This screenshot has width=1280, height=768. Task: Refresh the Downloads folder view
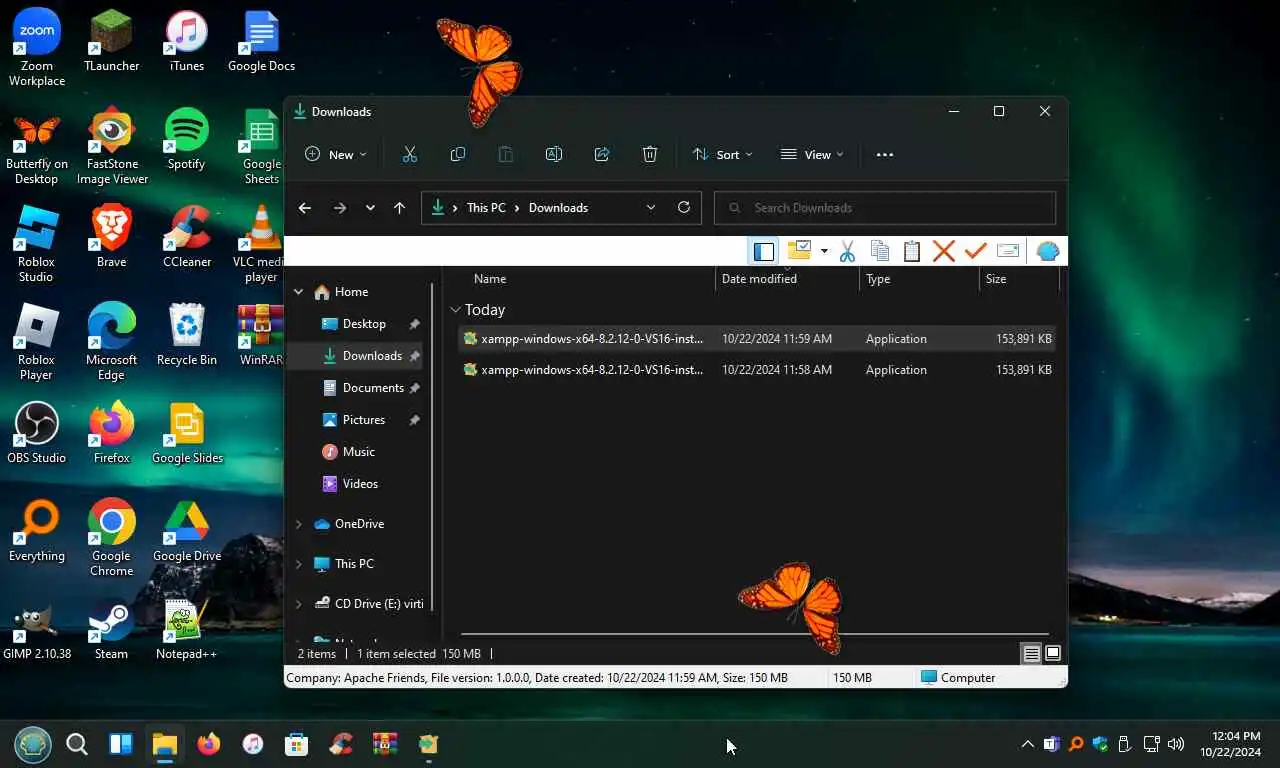(x=684, y=207)
